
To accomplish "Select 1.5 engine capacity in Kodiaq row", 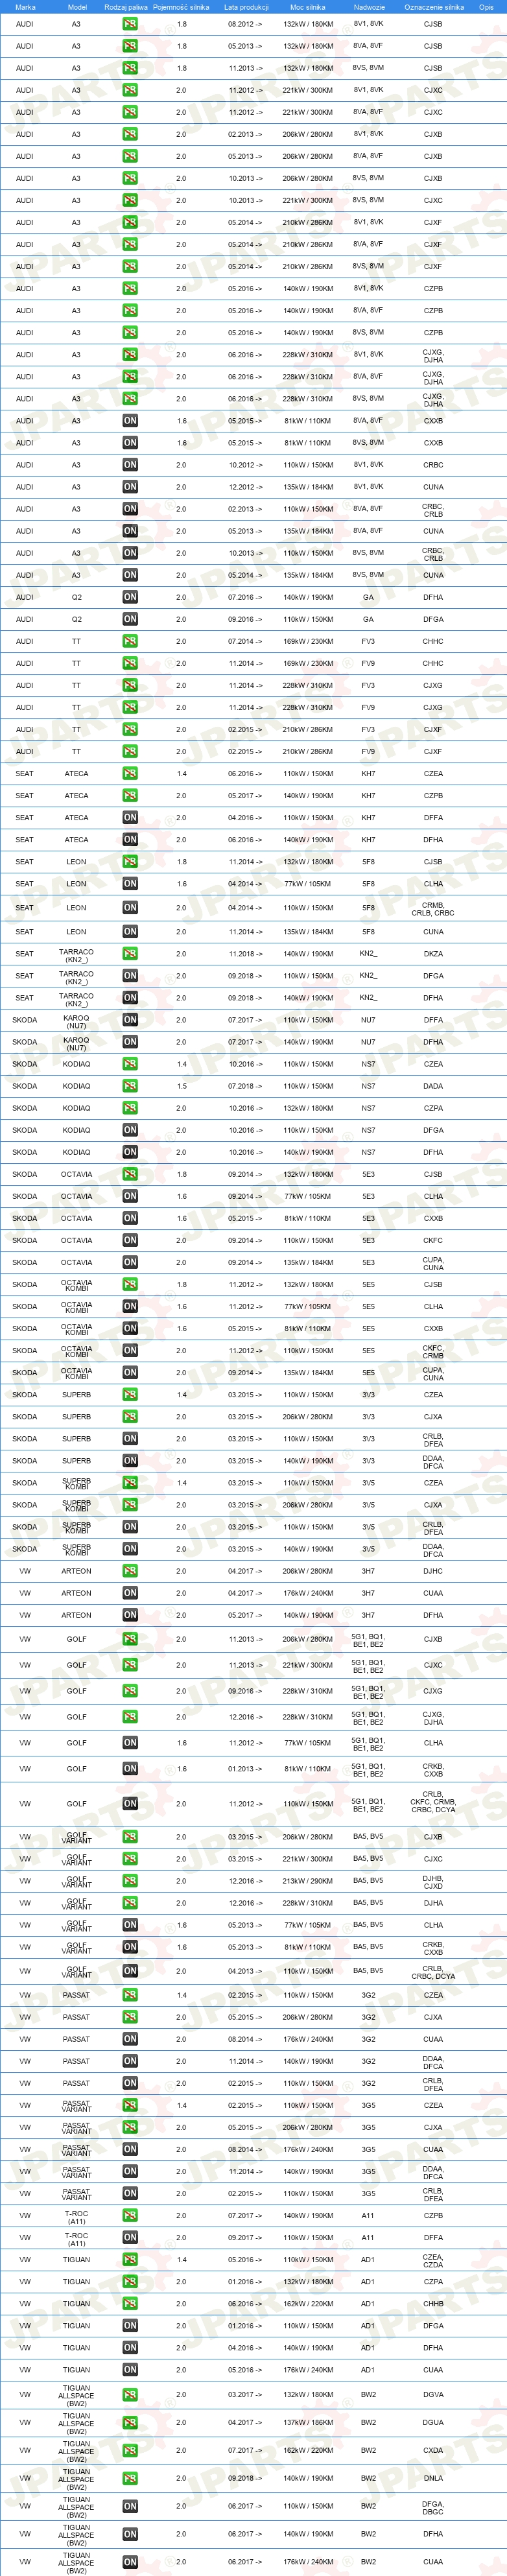I will click(181, 1086).
